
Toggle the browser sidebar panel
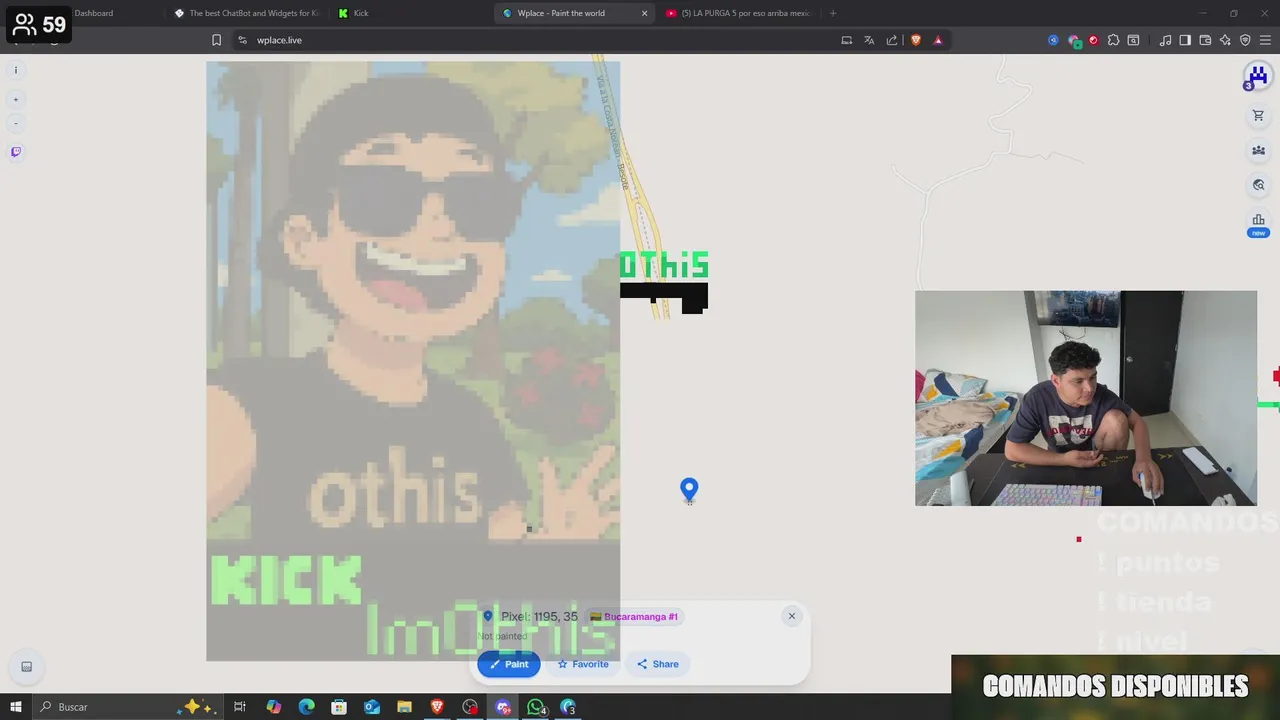tap(1185, 40)
